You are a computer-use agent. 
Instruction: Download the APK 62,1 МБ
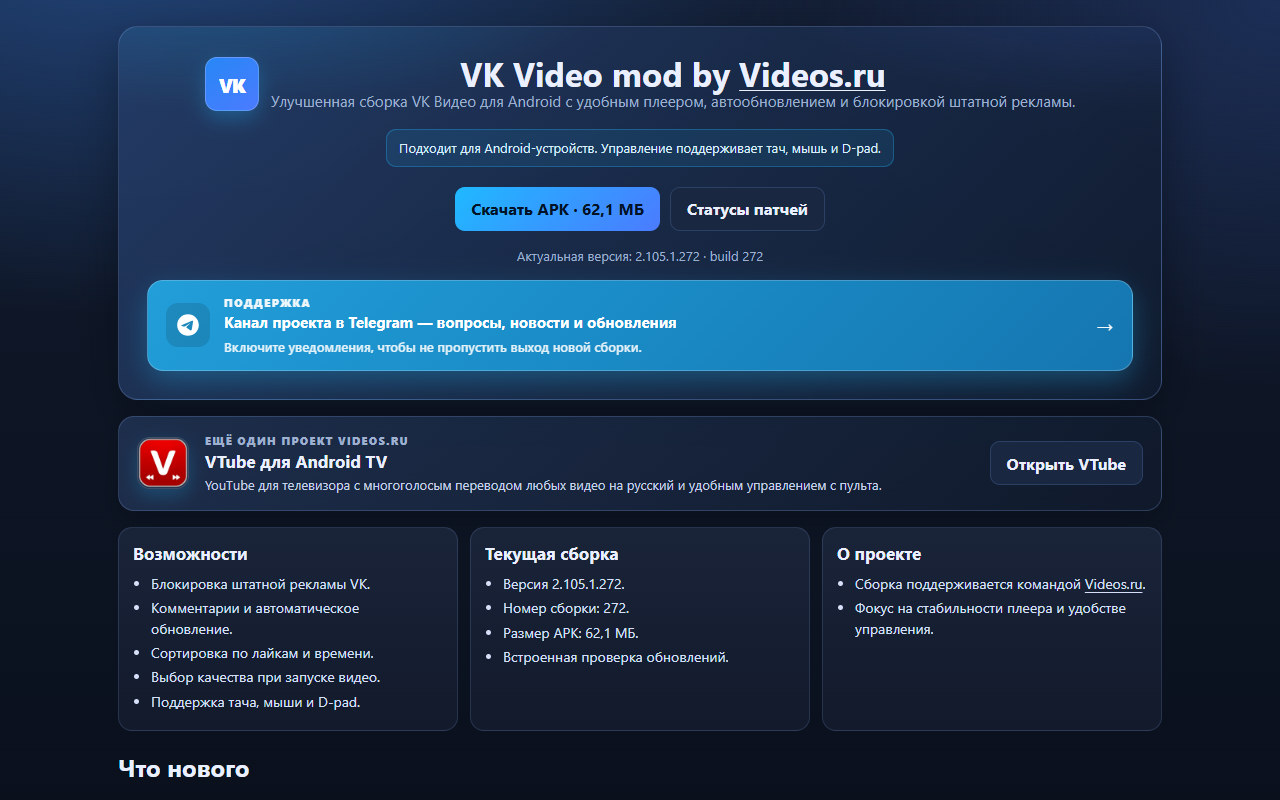[x=557, y=209]
